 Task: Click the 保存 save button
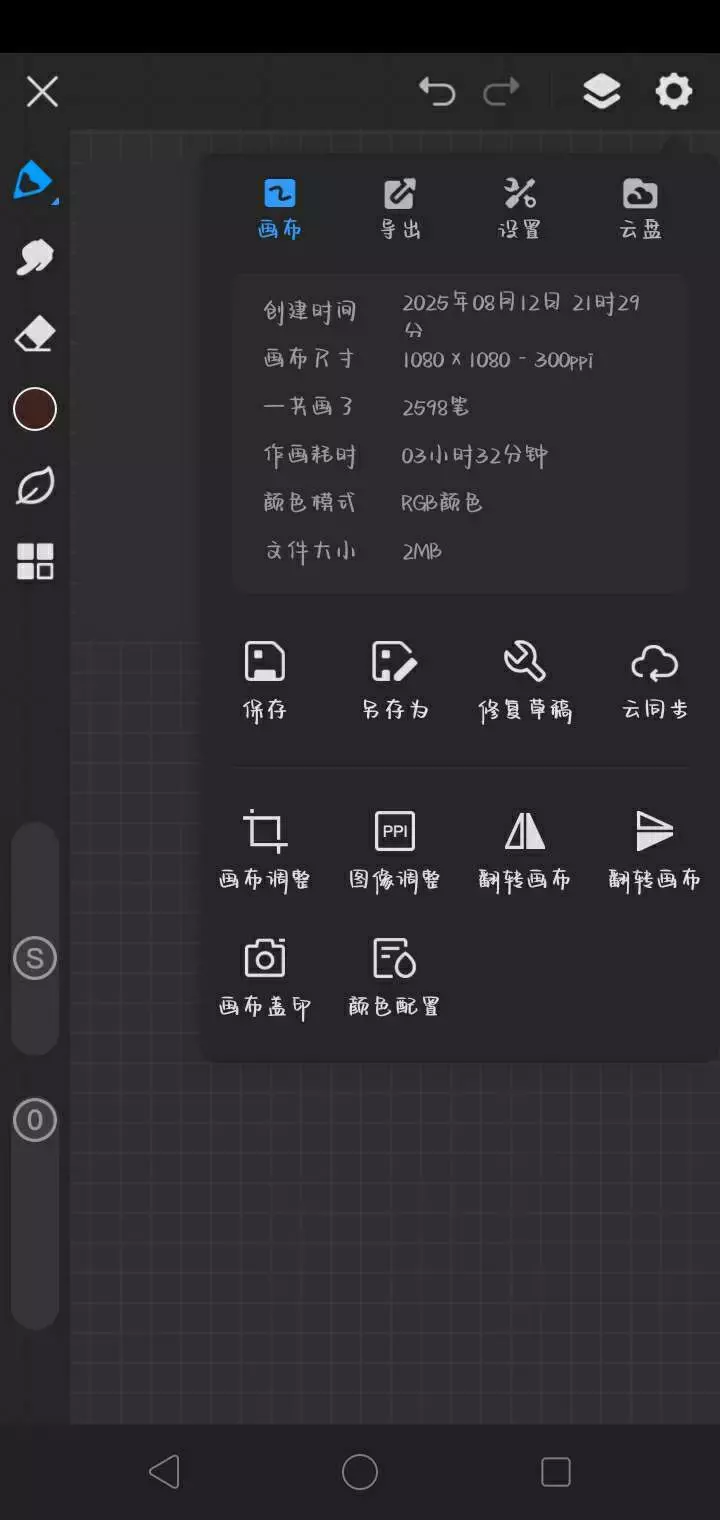265,681
